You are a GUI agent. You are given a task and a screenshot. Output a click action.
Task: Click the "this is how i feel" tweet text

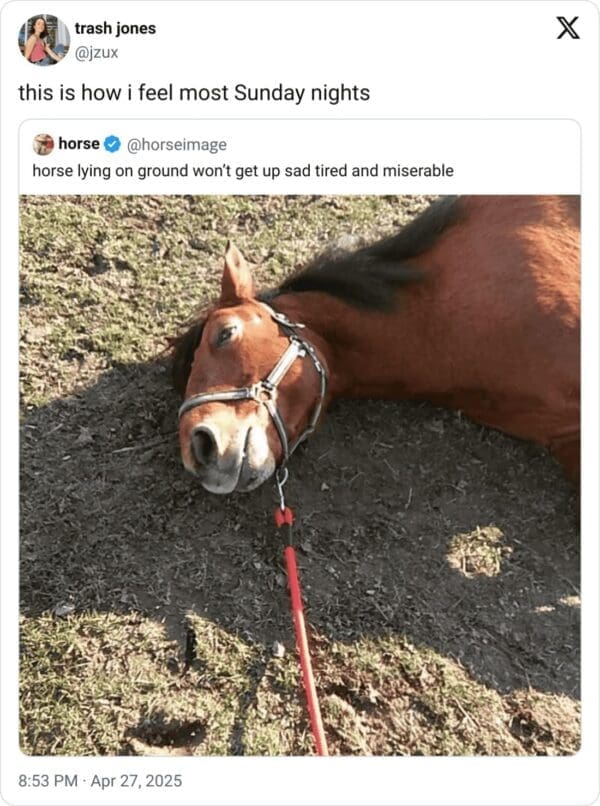click(x=194, y=93)
